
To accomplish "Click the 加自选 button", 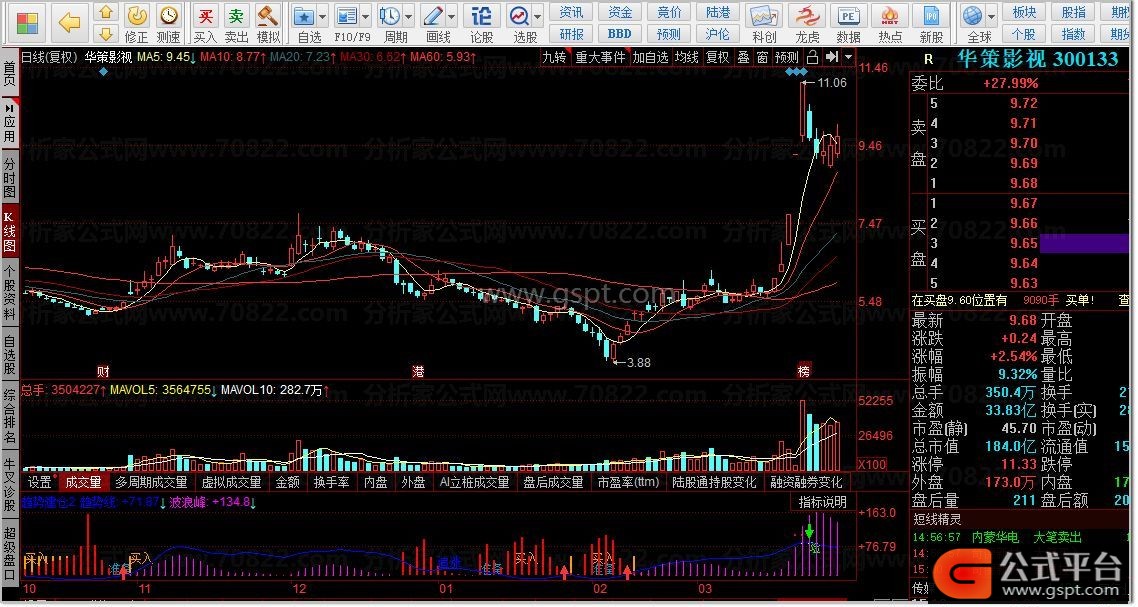I will [650, 57].
